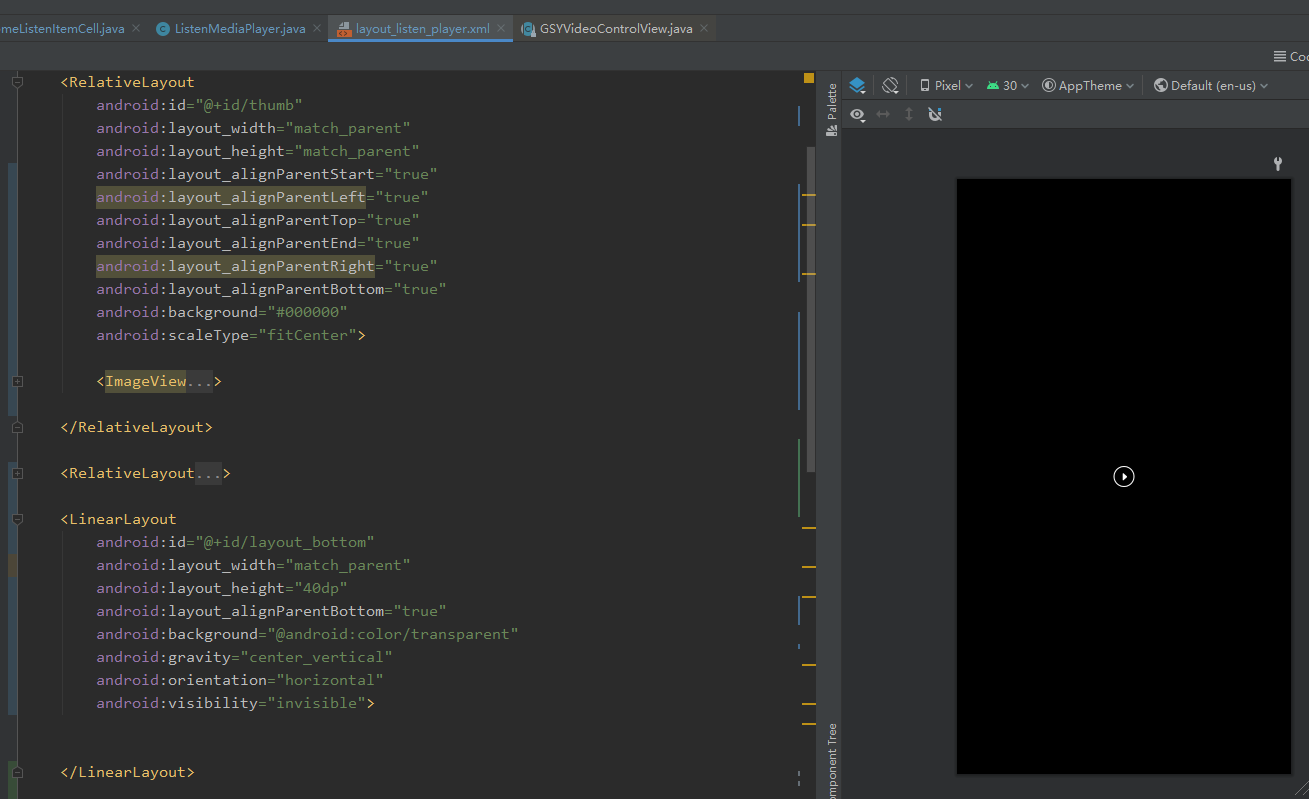Collapse the thumb RelativeLayout fold marker

(17, 82)
